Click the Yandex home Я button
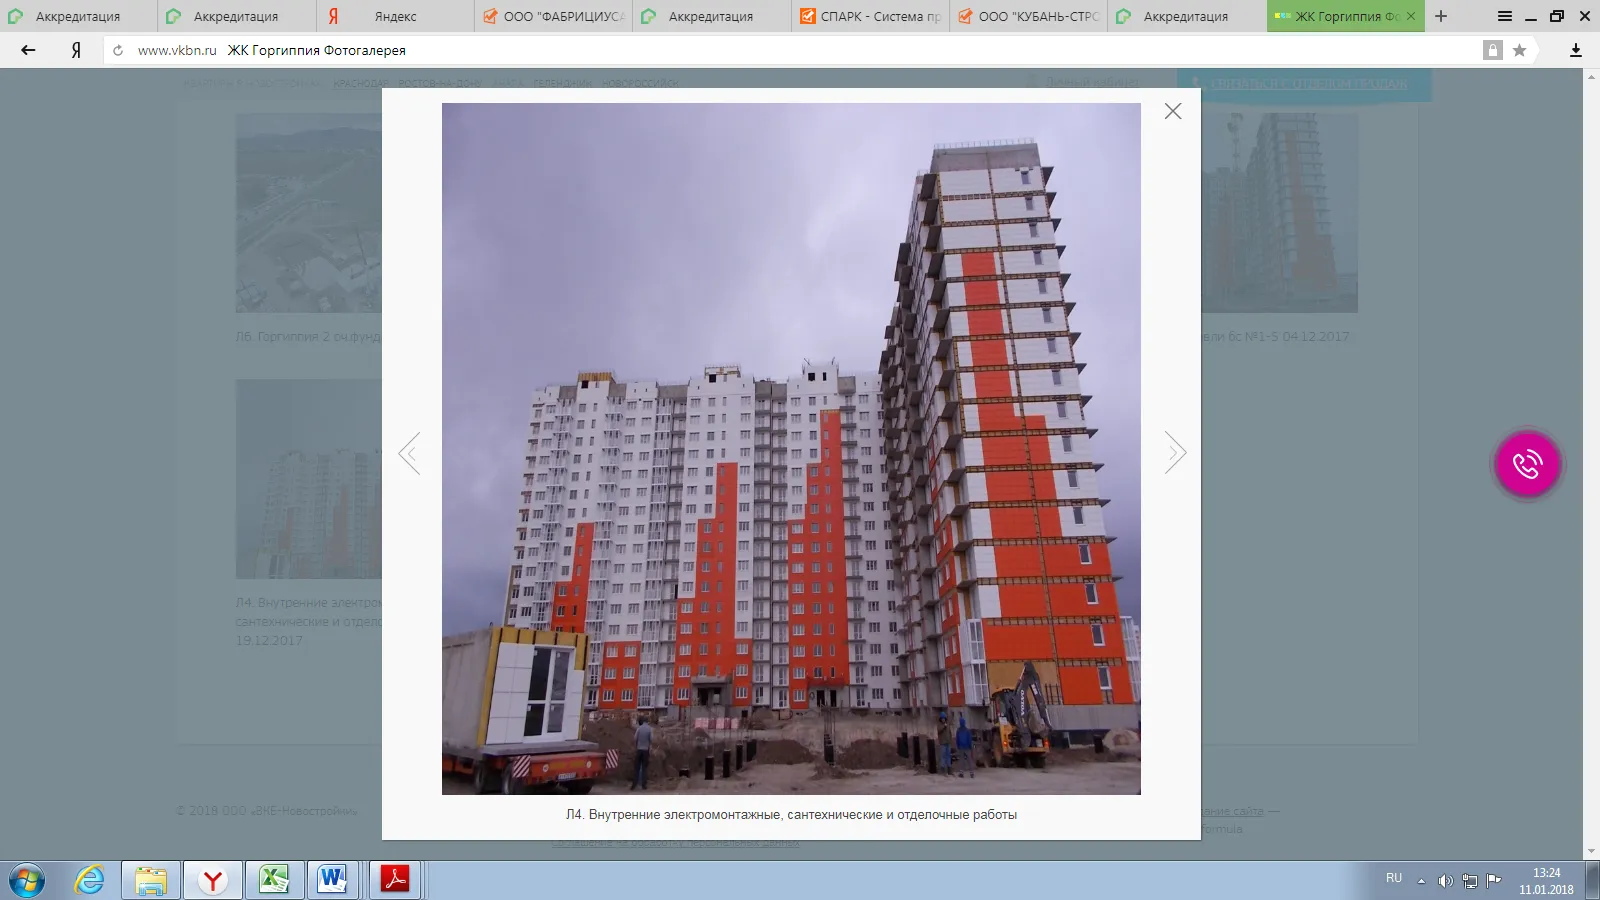Screen dimensions: 1600x900 76,50
